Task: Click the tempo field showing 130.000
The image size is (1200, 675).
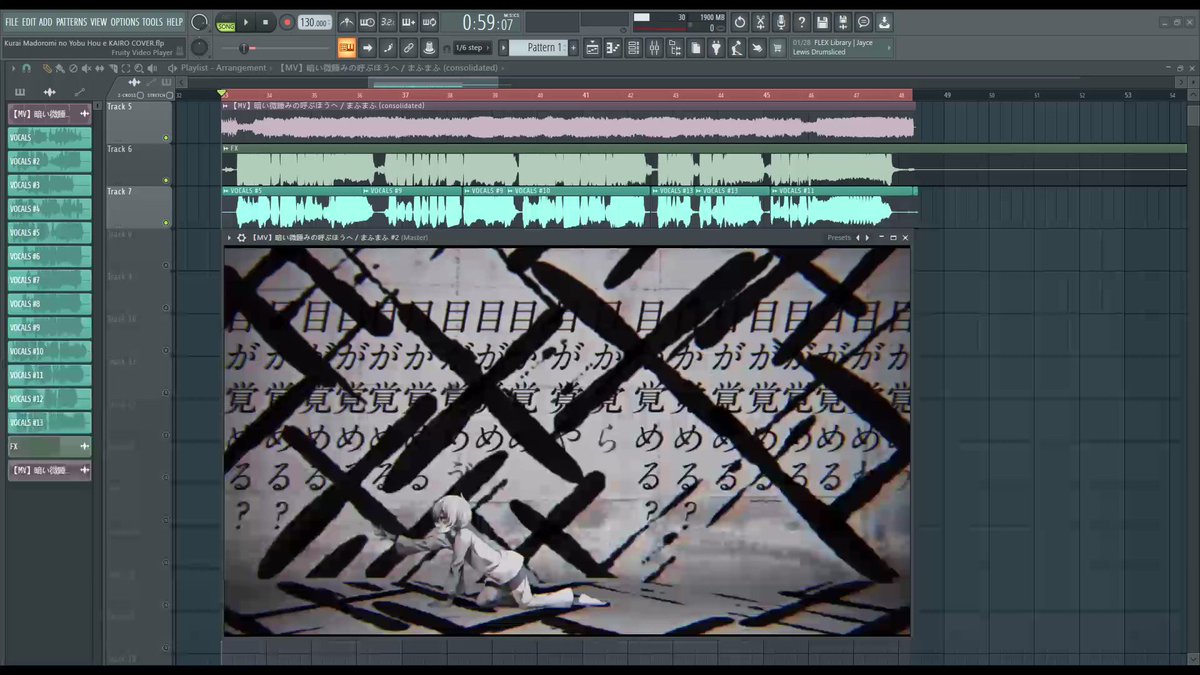Action: 314,22
